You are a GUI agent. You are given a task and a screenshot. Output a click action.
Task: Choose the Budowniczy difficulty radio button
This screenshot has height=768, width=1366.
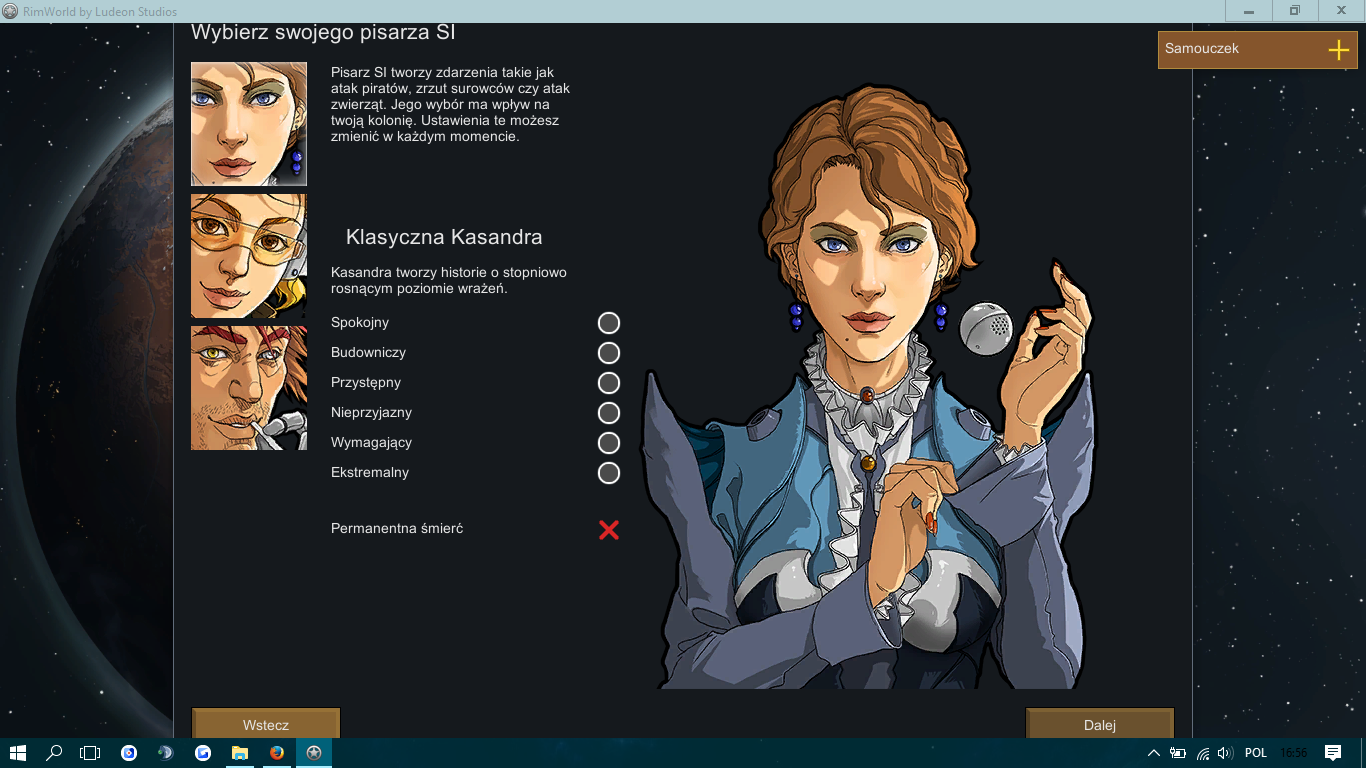609,353
